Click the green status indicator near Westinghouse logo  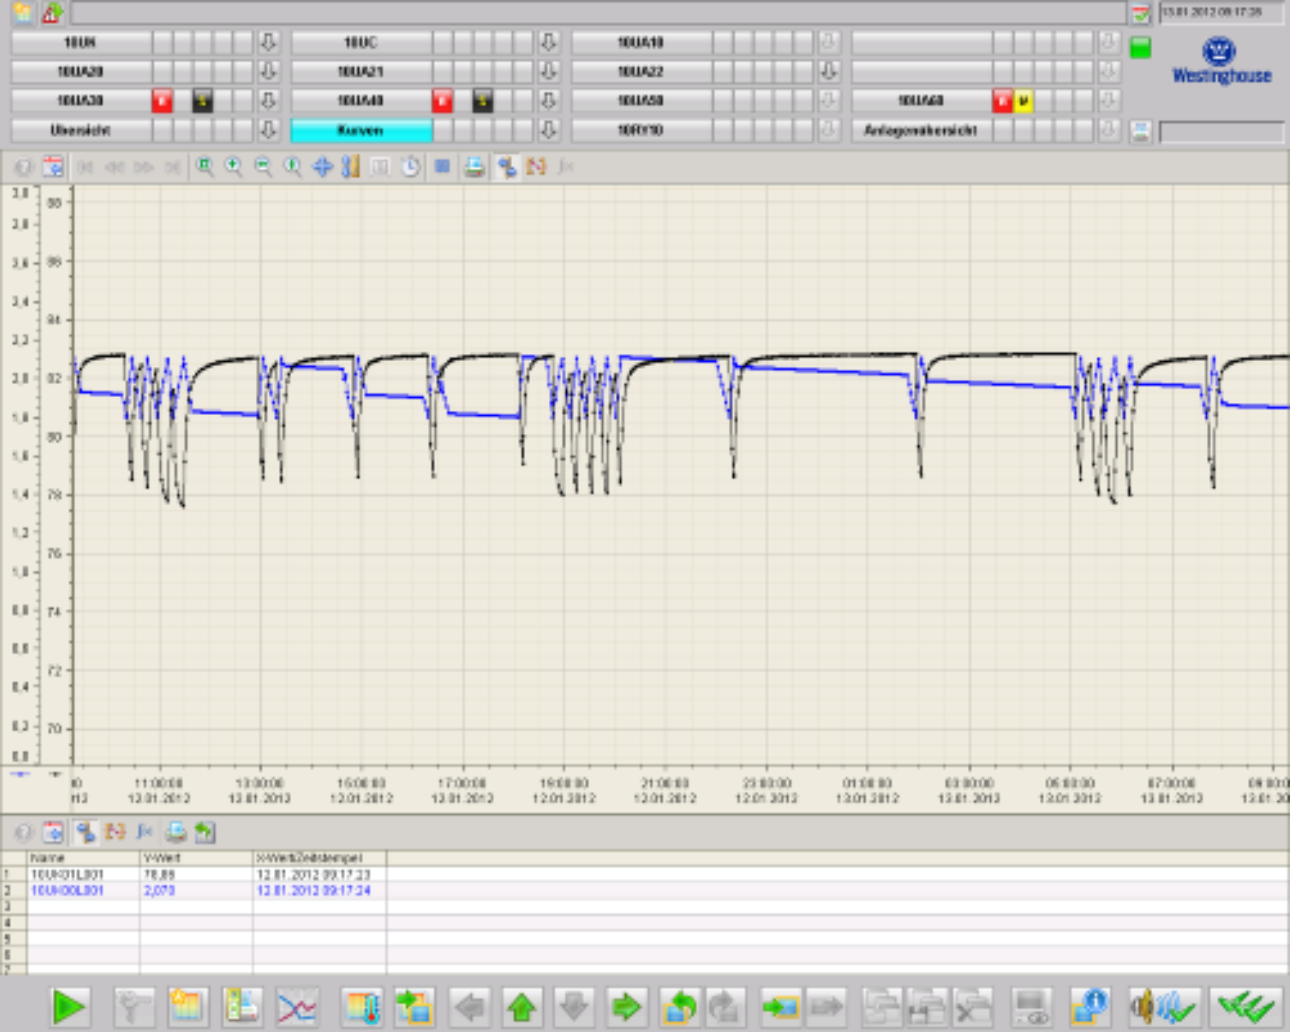click(1140, 47)
